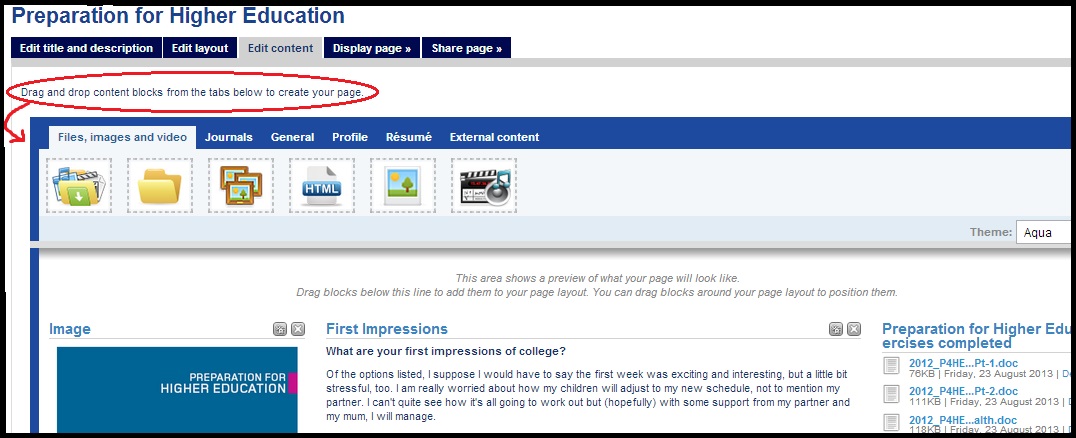This screenshot has width=1076, height=438.
Task: Open the Profile content tab
Action: click(x=350, y=137)
